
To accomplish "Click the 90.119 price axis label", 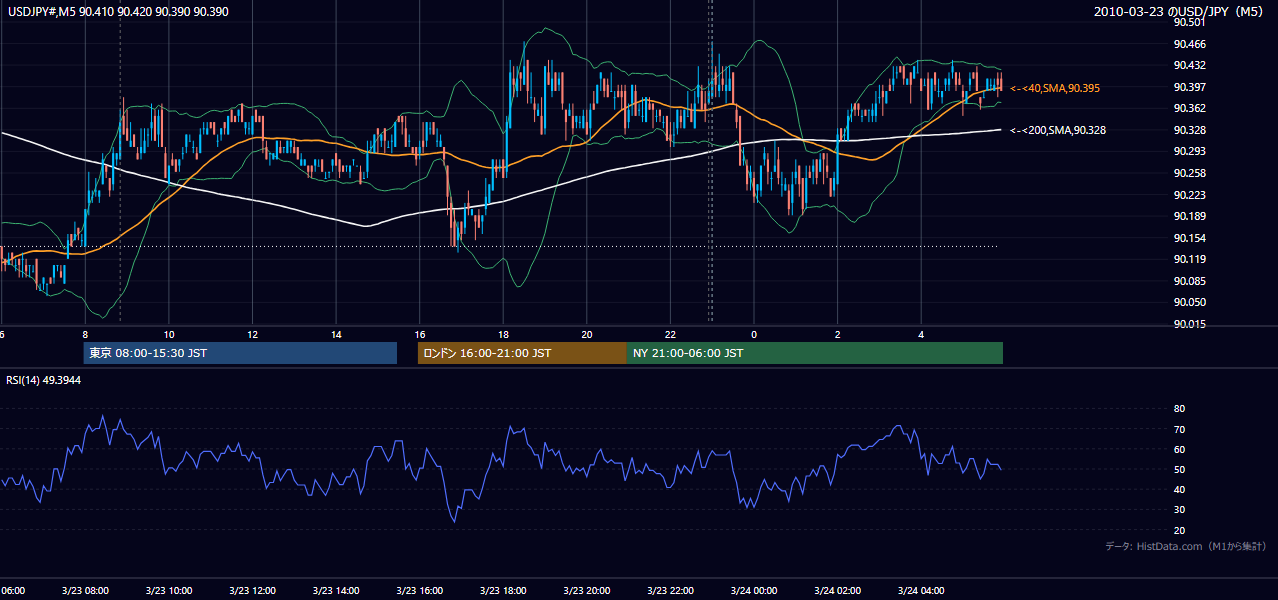I will [x=1189, y=259].
